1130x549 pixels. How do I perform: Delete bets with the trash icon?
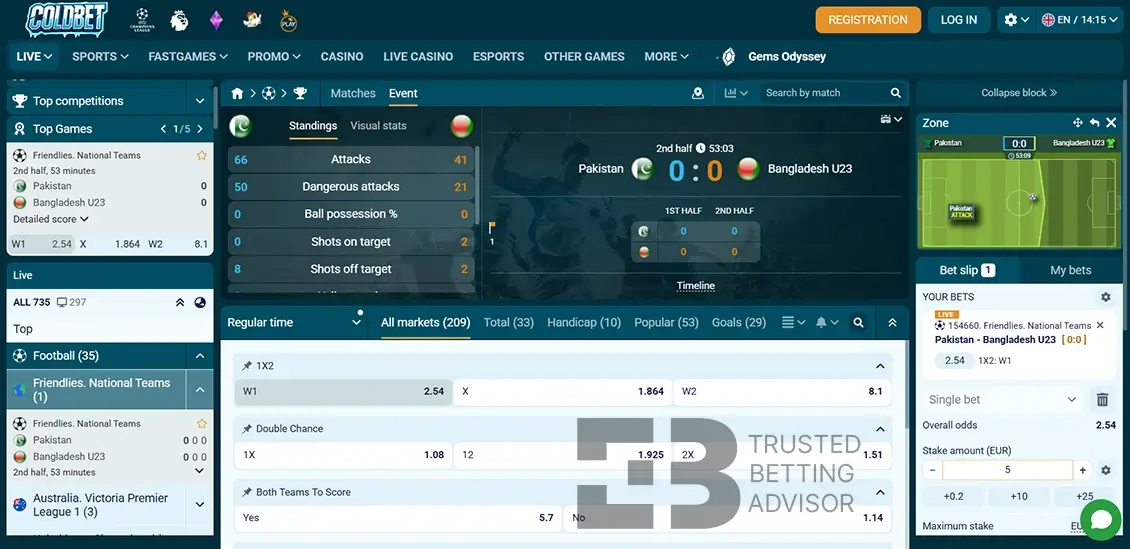tap(1102, 399)
